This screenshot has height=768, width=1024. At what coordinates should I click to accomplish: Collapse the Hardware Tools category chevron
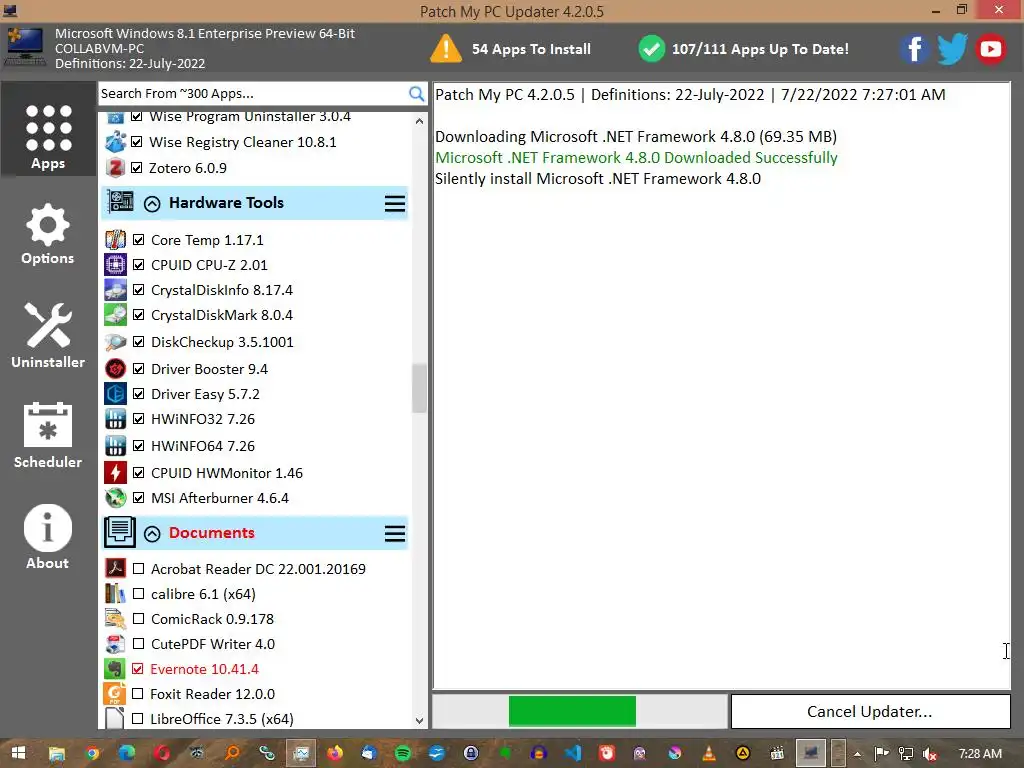[152, 204]
